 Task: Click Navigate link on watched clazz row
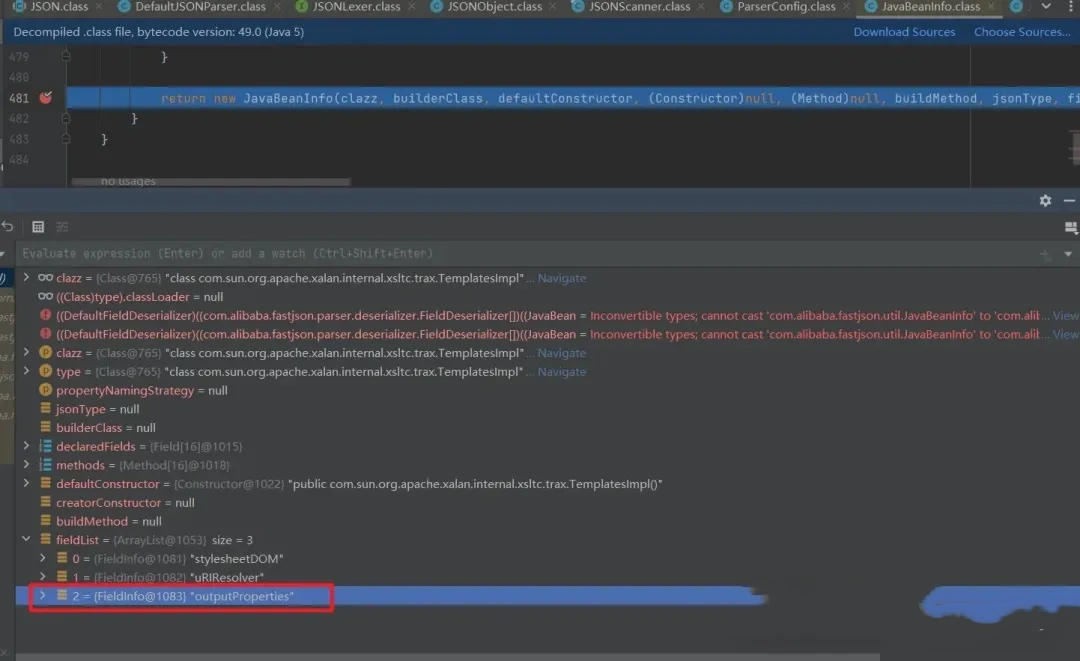pyautogui.click(x=561, y=278)
